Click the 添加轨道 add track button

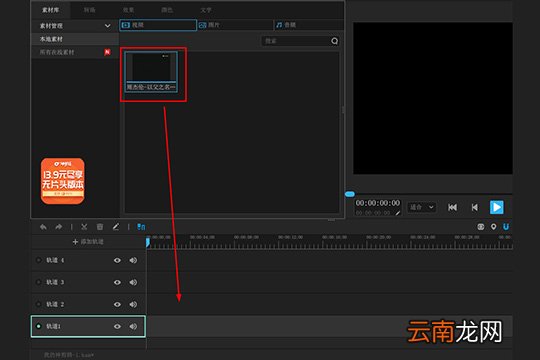tap(88, 242)
